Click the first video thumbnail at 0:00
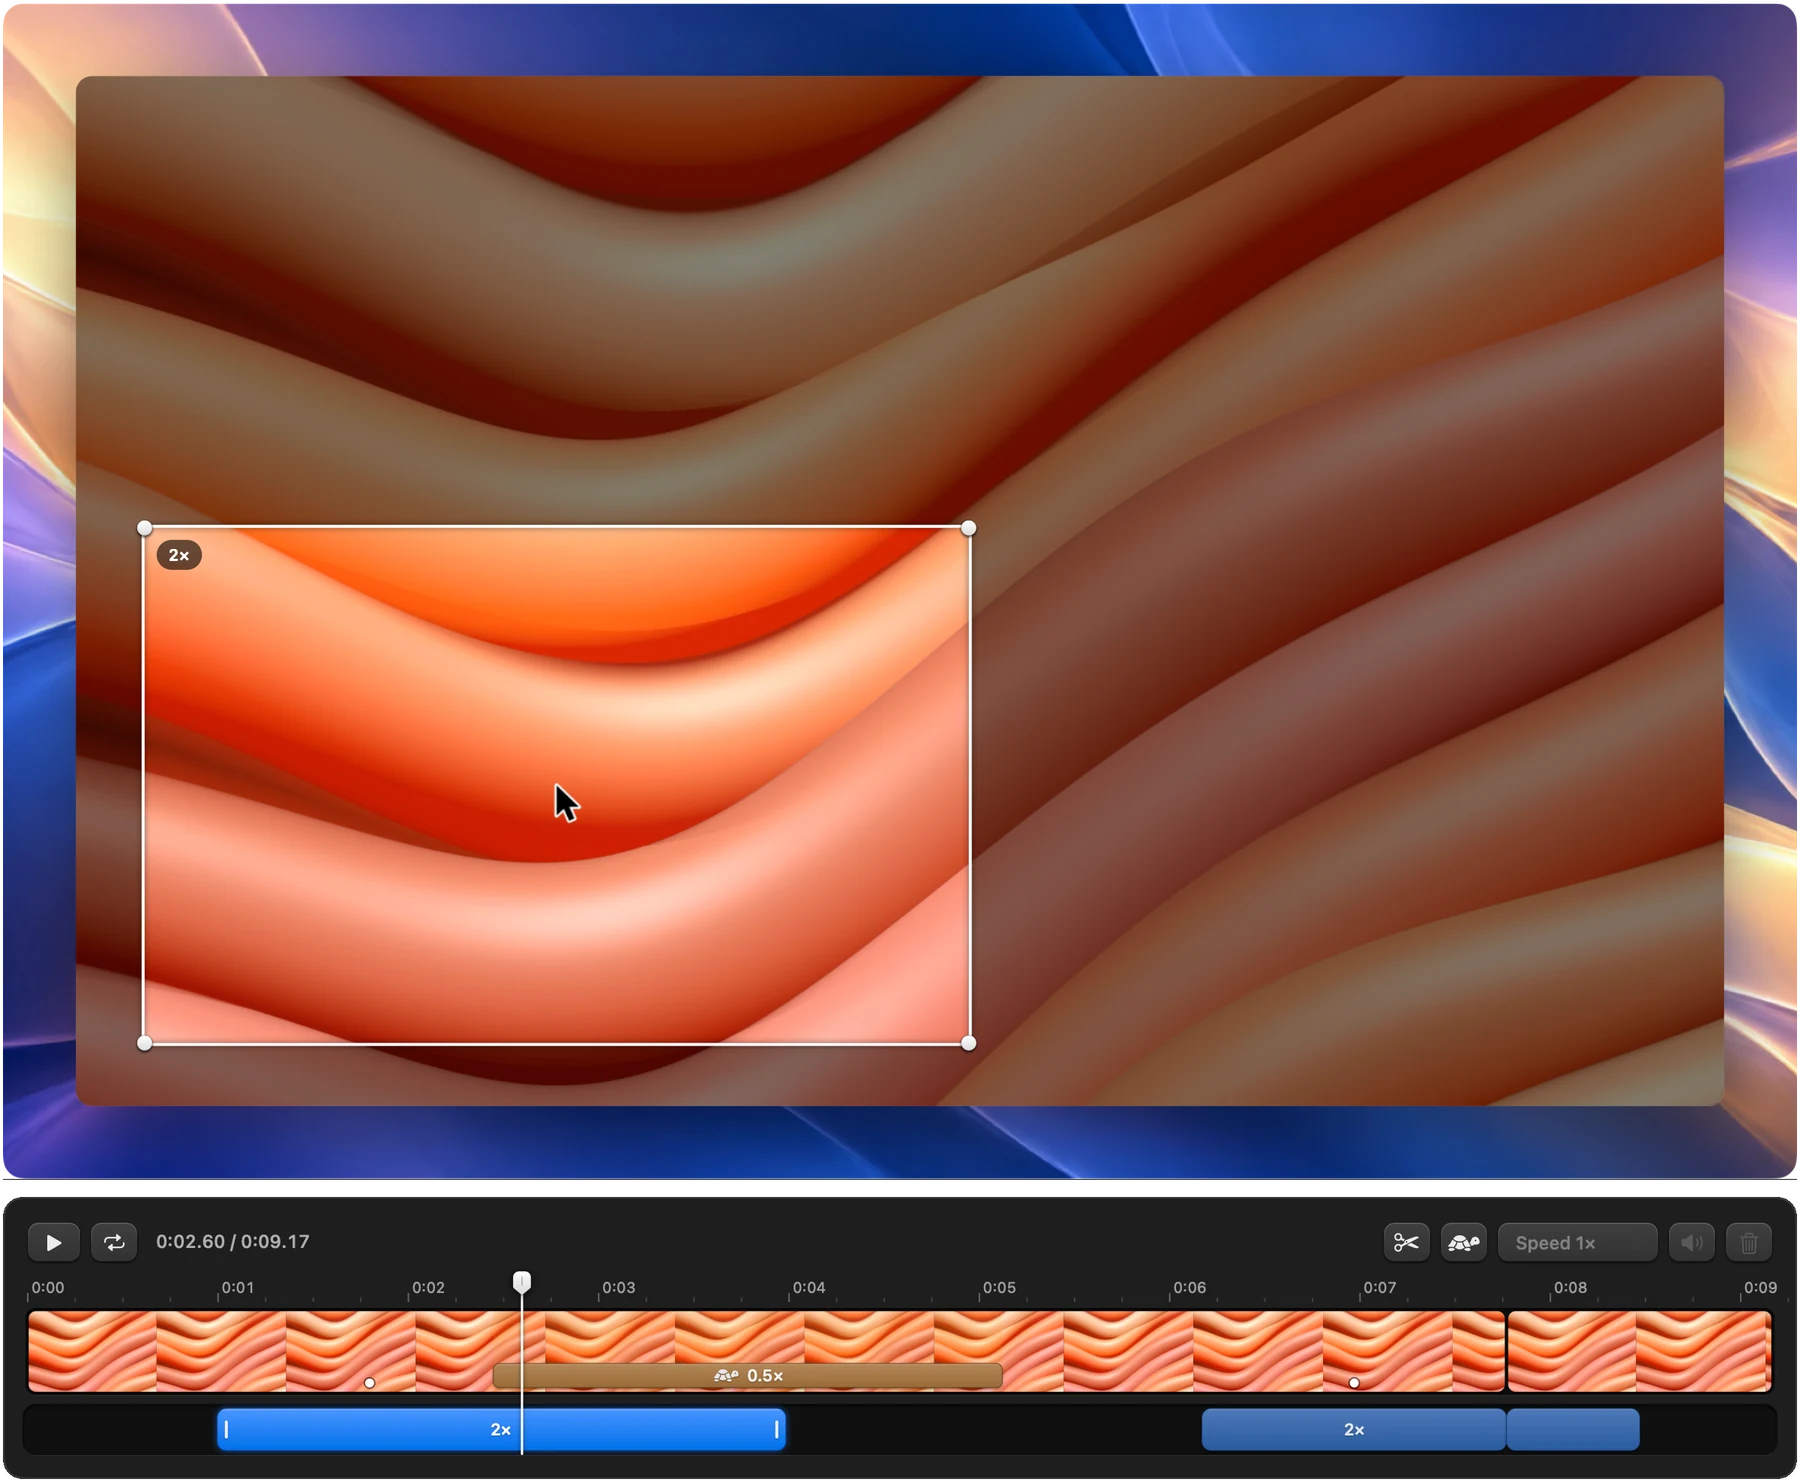Screen dimensions: 1800x1482 point(92,1351)
